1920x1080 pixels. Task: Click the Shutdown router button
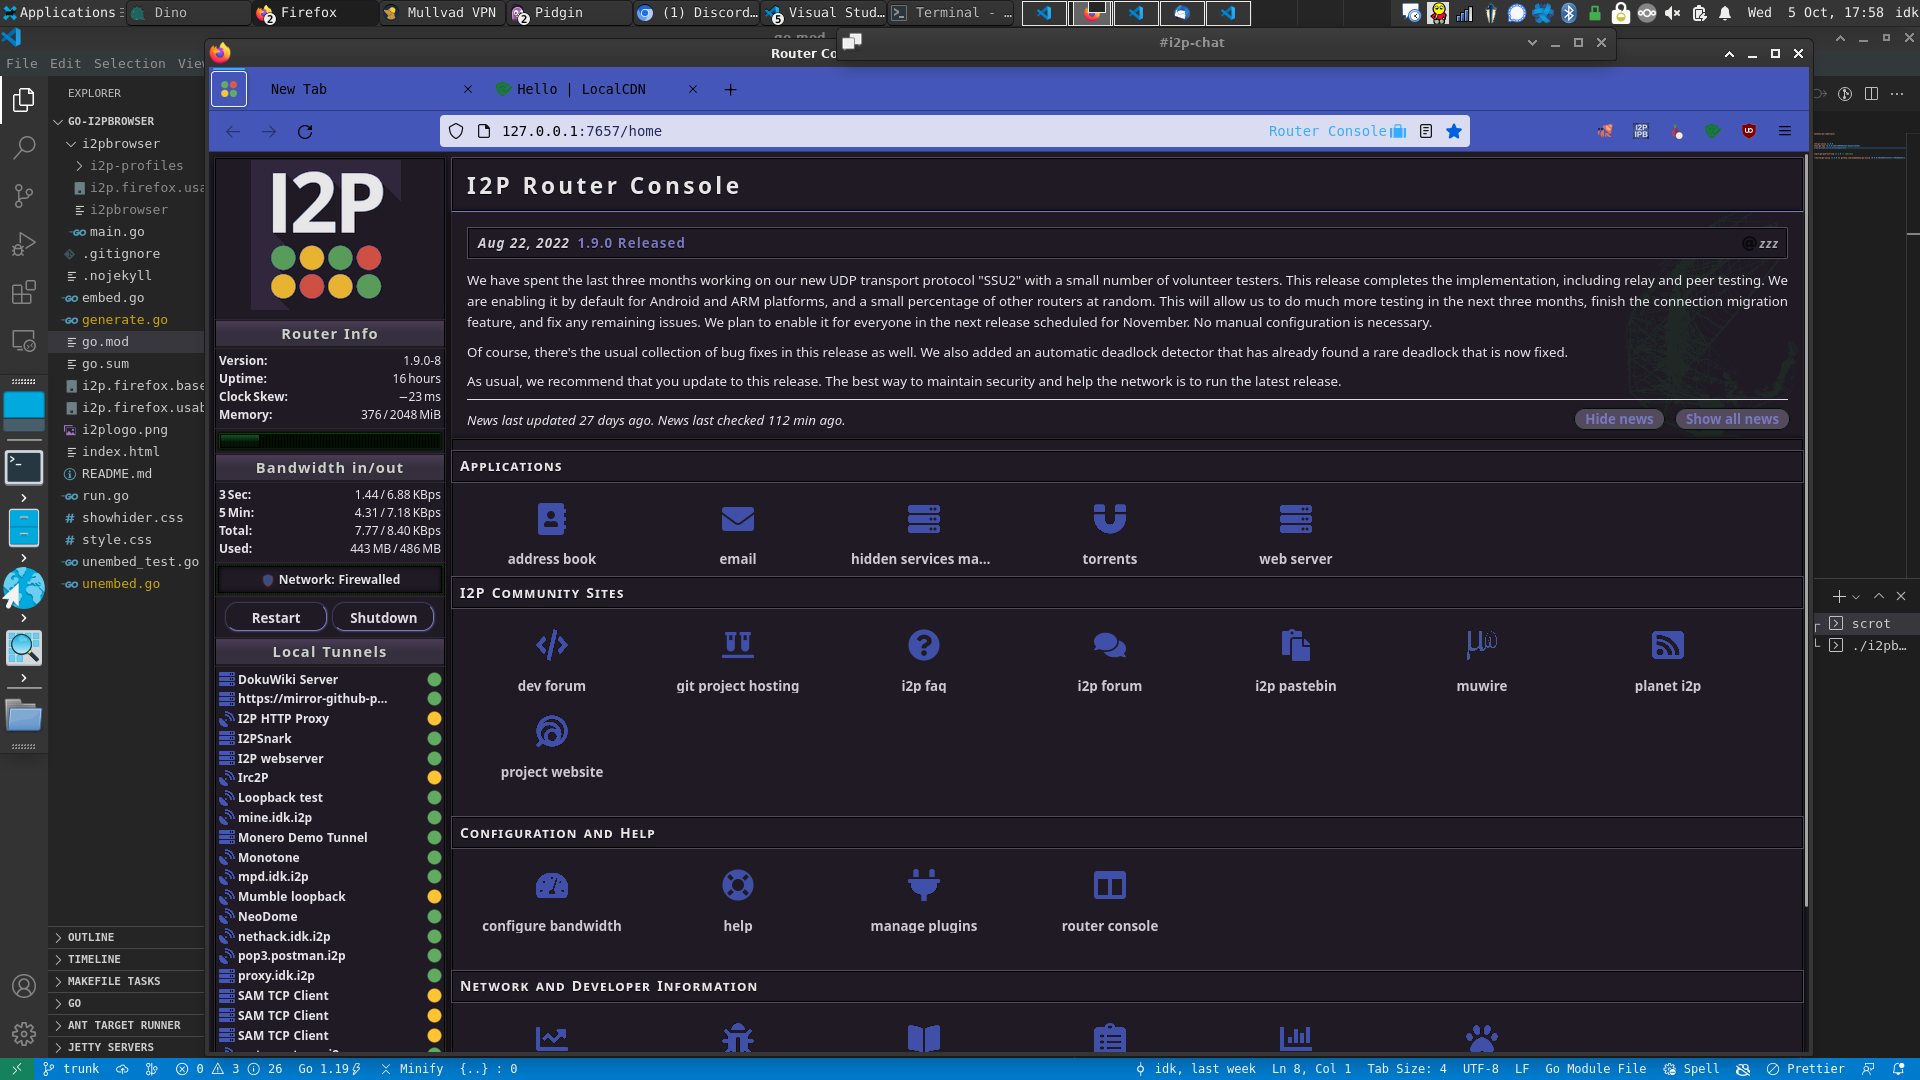click(x=383, y=618)
